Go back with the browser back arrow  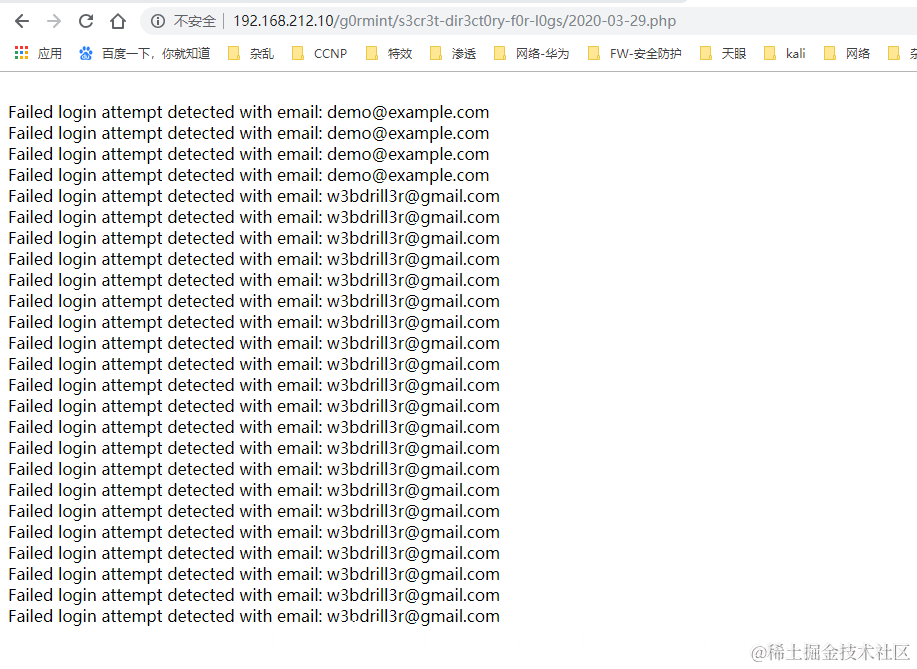click(22, 22)
